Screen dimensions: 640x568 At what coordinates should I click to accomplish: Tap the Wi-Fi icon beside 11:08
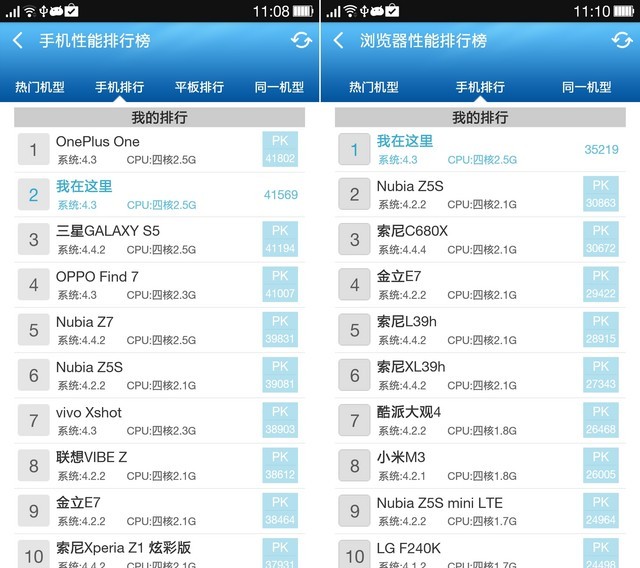(x=30, y=11)
